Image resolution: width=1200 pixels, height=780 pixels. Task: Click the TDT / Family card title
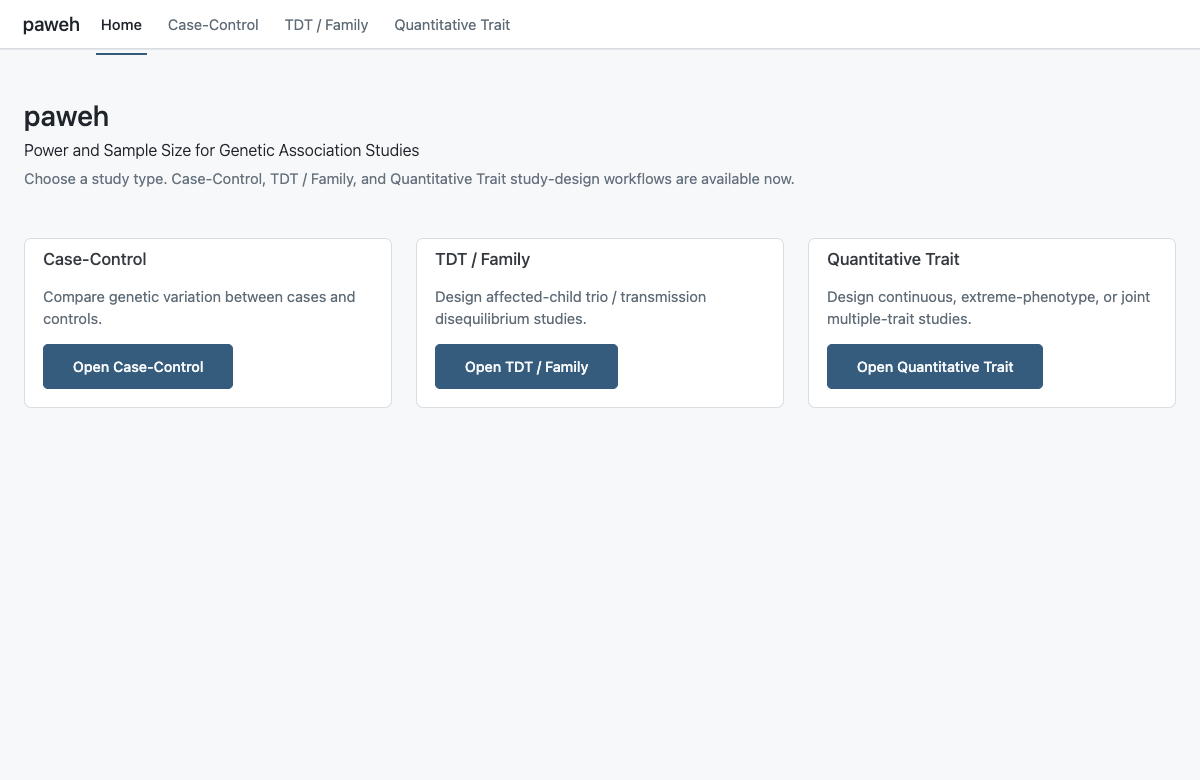[483, 259]
